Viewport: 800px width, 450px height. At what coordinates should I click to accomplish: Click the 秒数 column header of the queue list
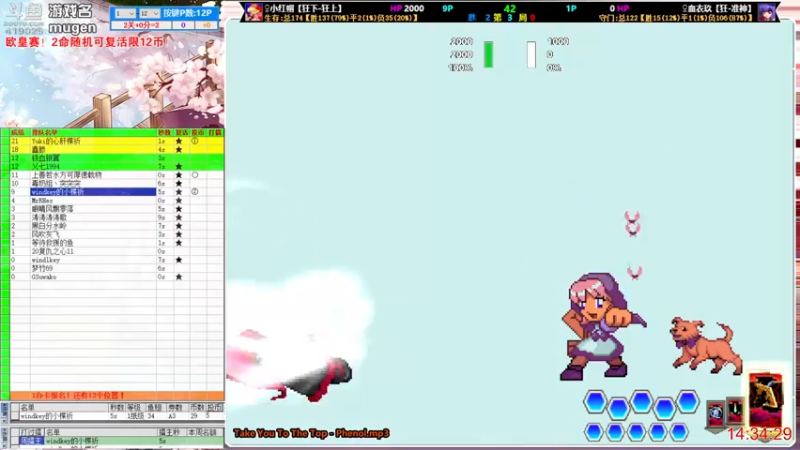pyautogui.click(x=164, y=133)
